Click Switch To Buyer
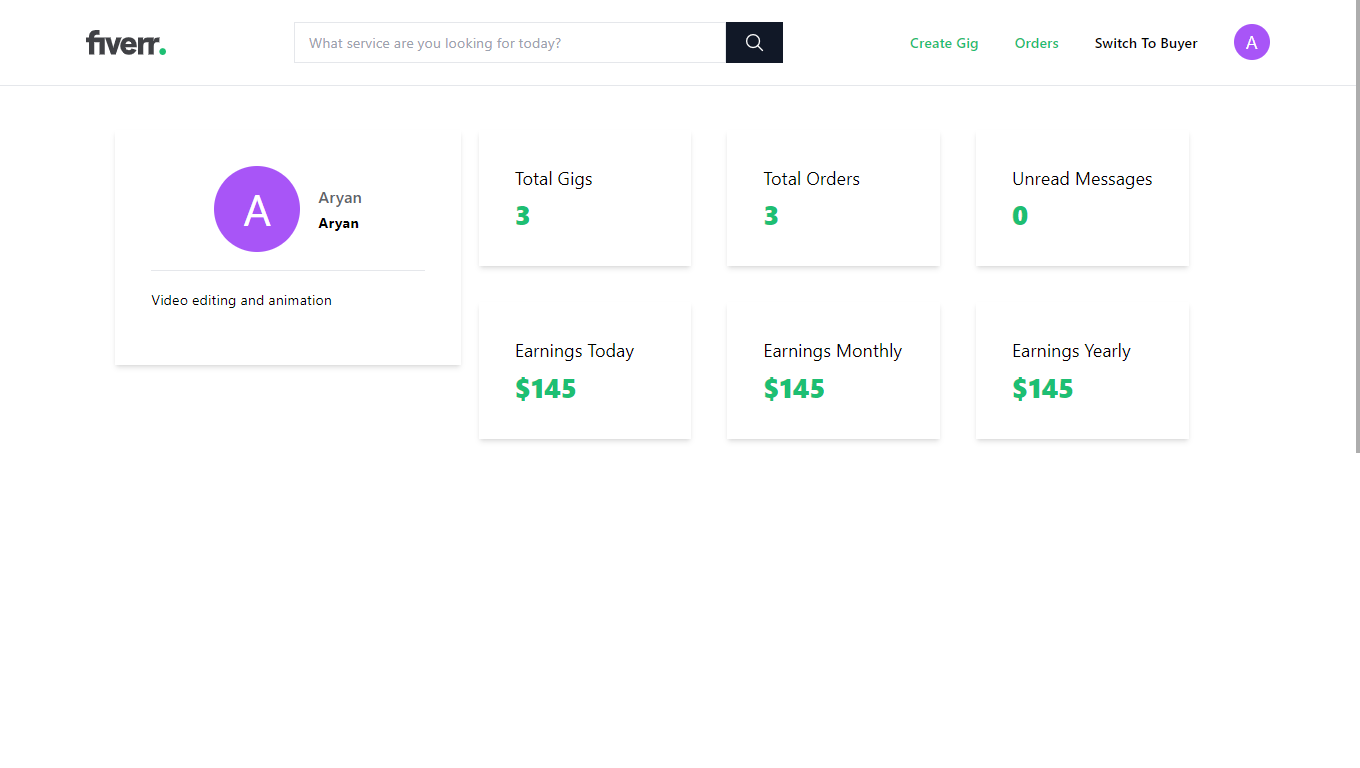This screenshot has height=768, width=1360. [1146, 43]
